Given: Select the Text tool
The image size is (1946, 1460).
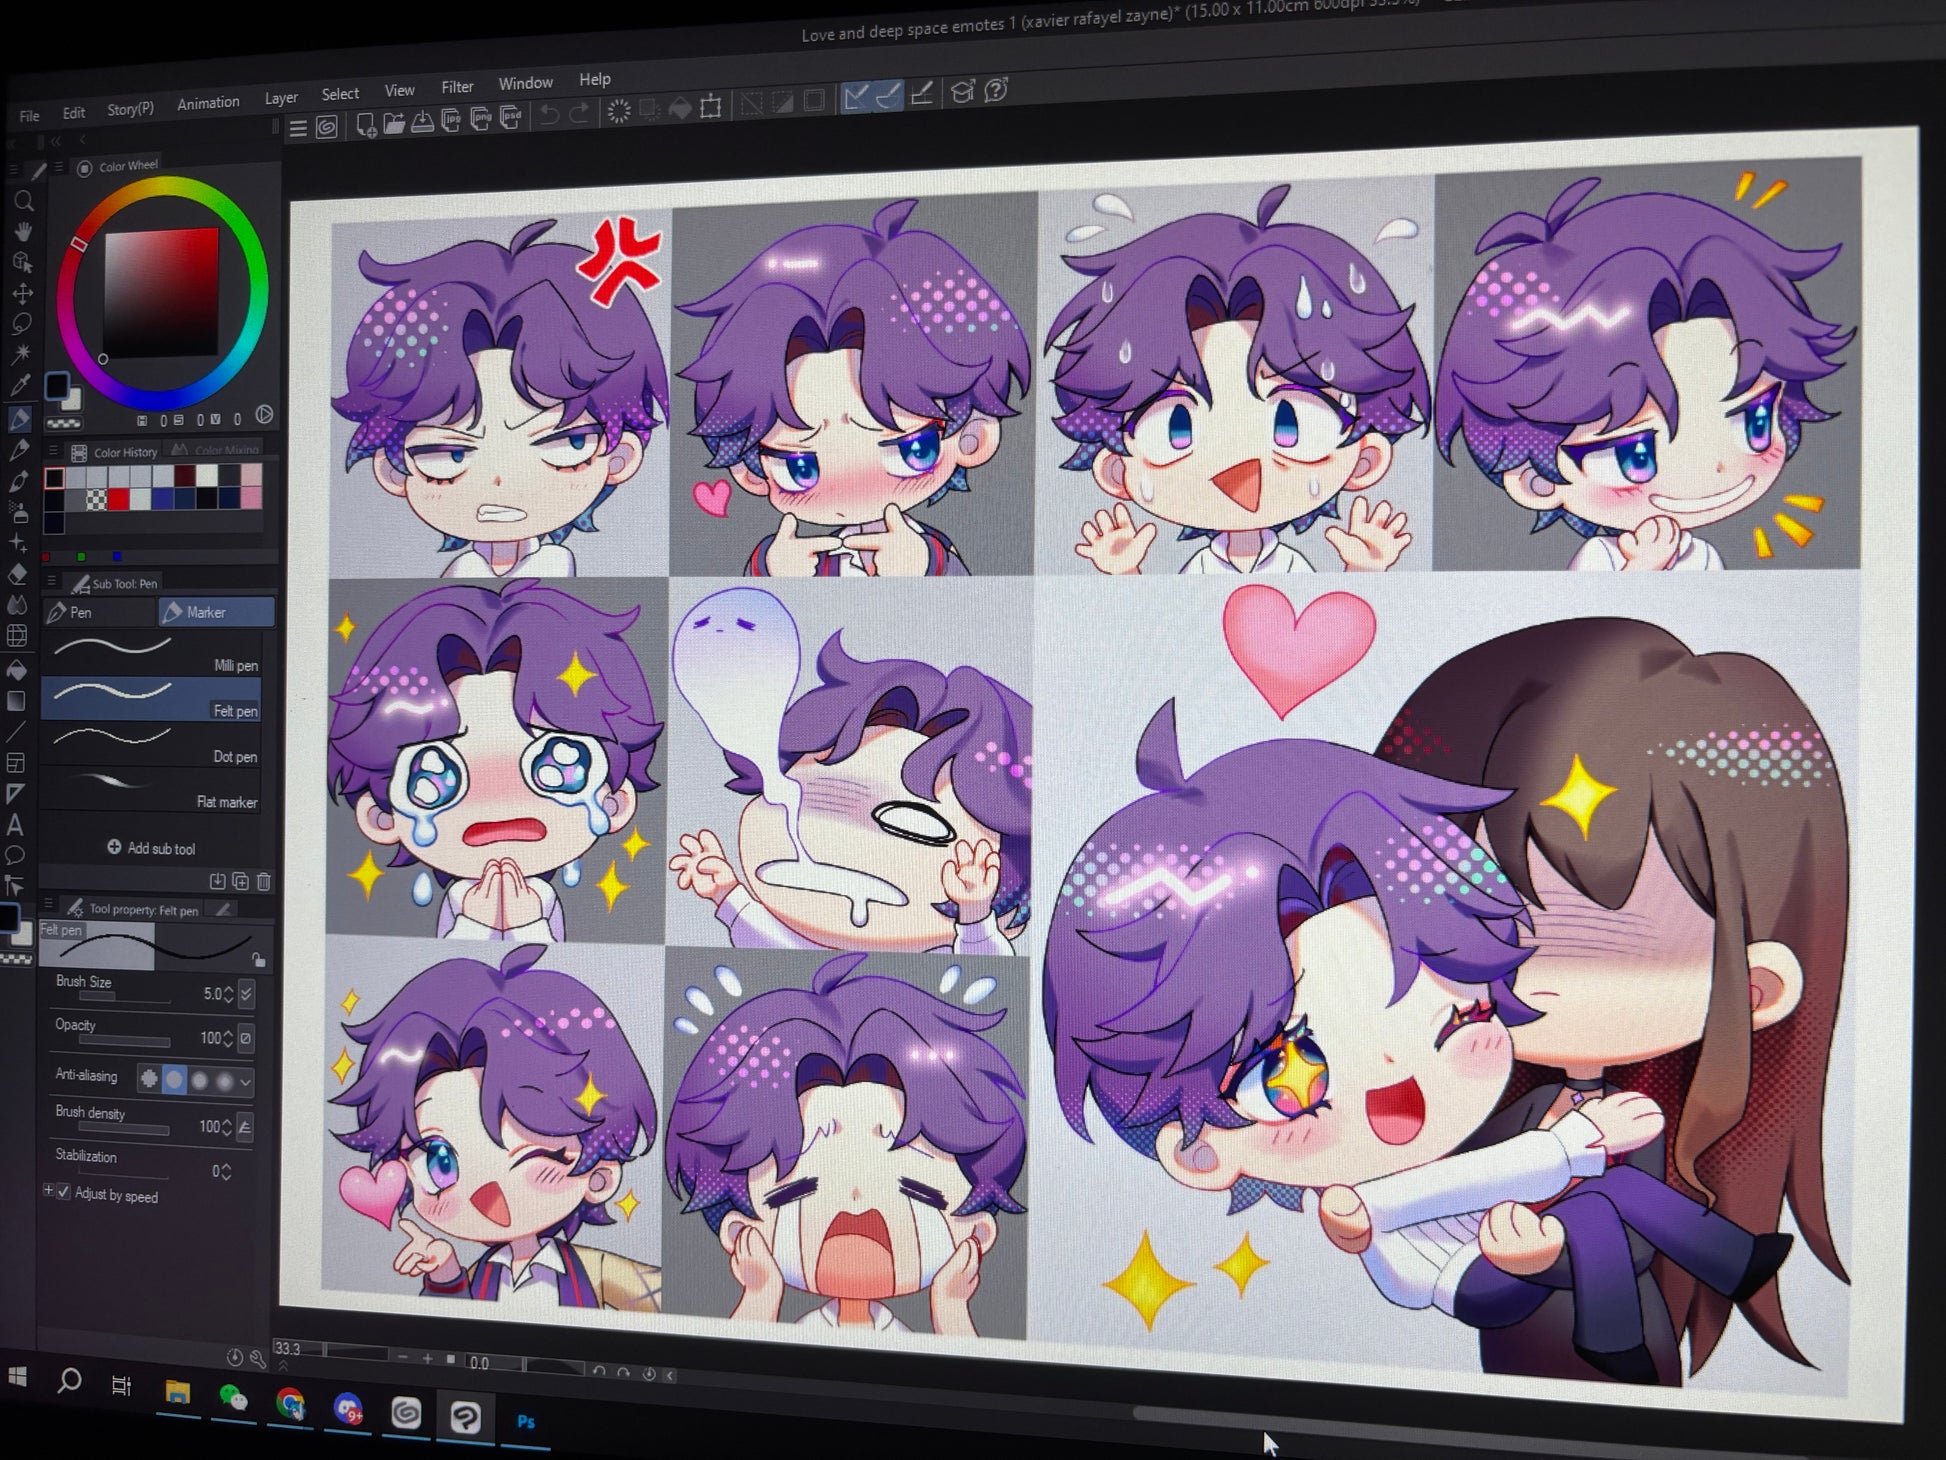Looking at the screenshot, I should pos(15,825).
